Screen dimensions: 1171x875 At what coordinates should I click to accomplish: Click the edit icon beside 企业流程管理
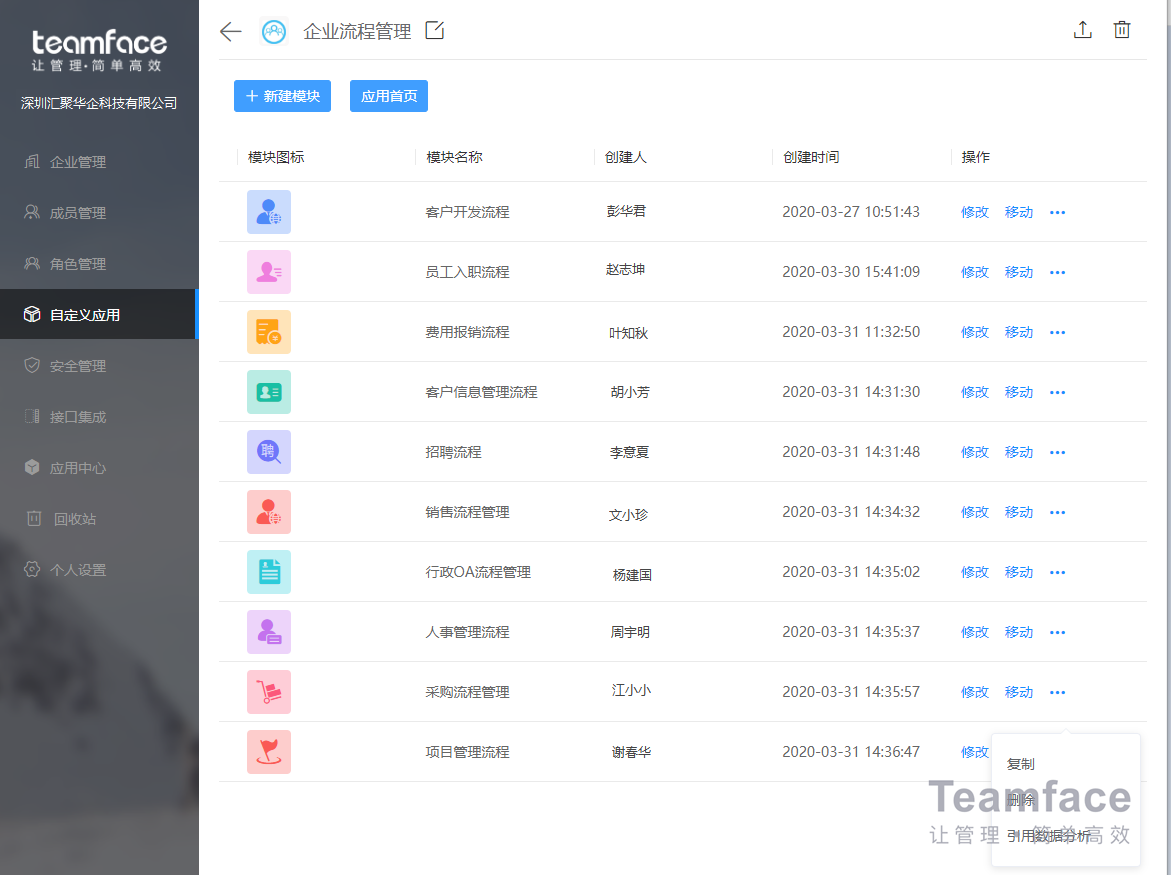tap(435, 31)
